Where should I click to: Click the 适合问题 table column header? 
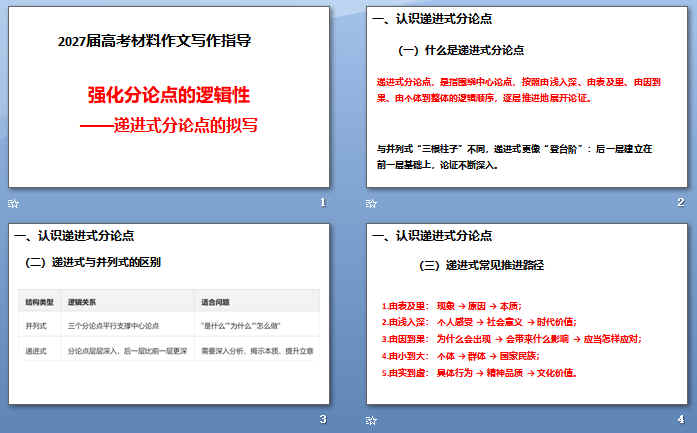point(215,302)
